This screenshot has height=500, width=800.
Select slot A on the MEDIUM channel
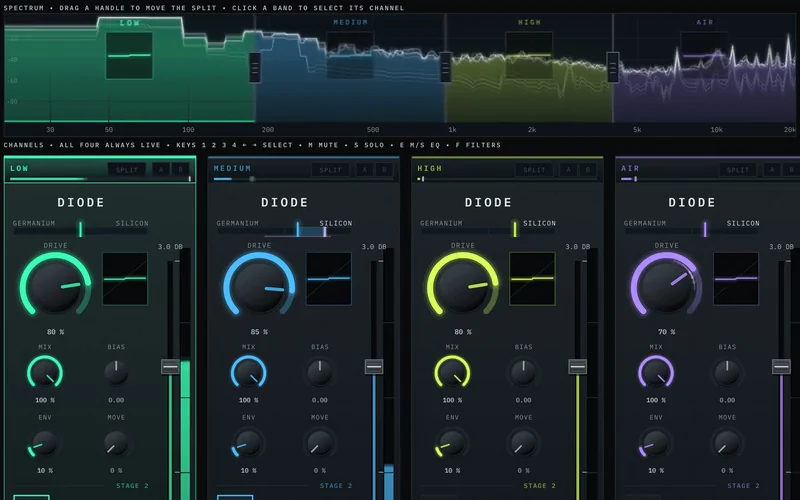click(364, 170)
